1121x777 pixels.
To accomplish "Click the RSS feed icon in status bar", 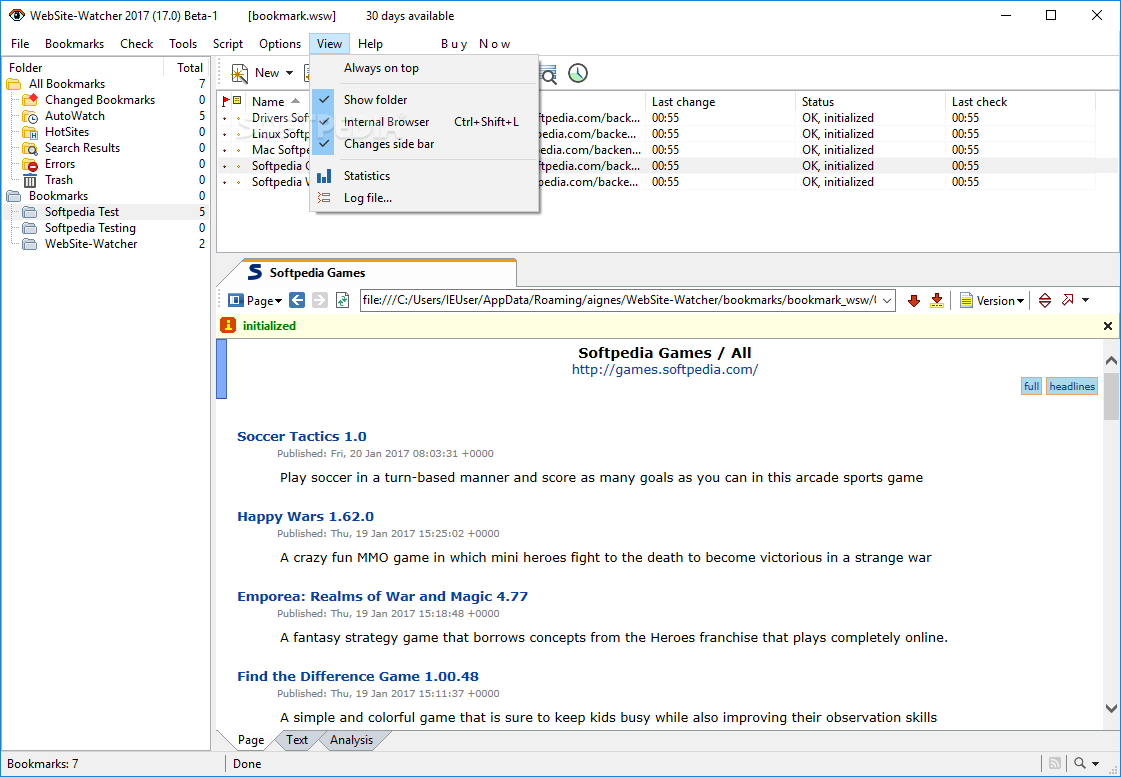I will (x=1055, y=763).
